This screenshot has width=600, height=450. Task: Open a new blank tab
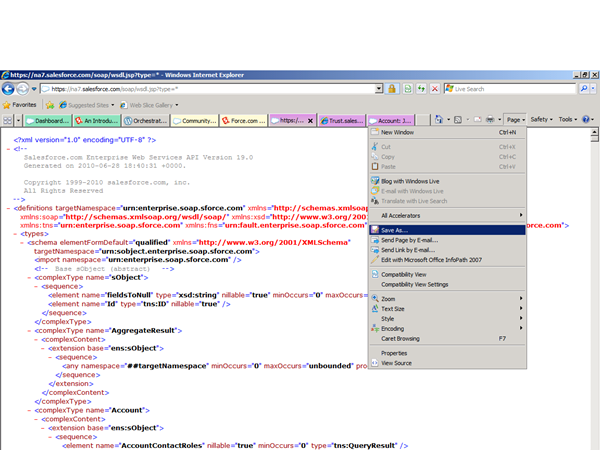422,121
